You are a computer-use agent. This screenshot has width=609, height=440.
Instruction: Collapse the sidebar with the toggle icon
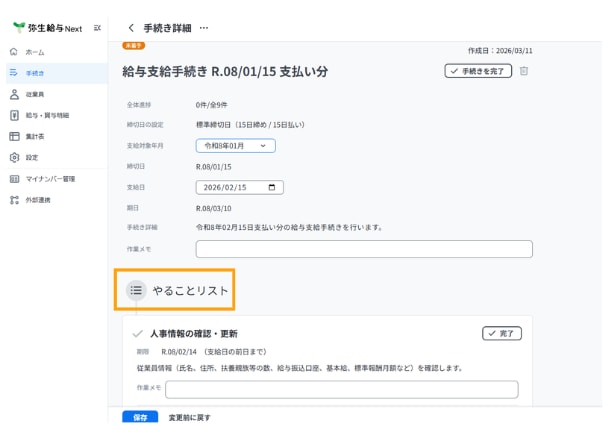tap(97, 28)
